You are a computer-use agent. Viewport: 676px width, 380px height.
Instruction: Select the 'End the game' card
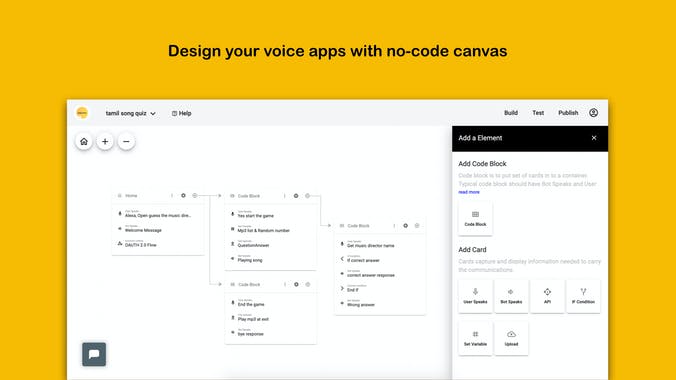270,303
